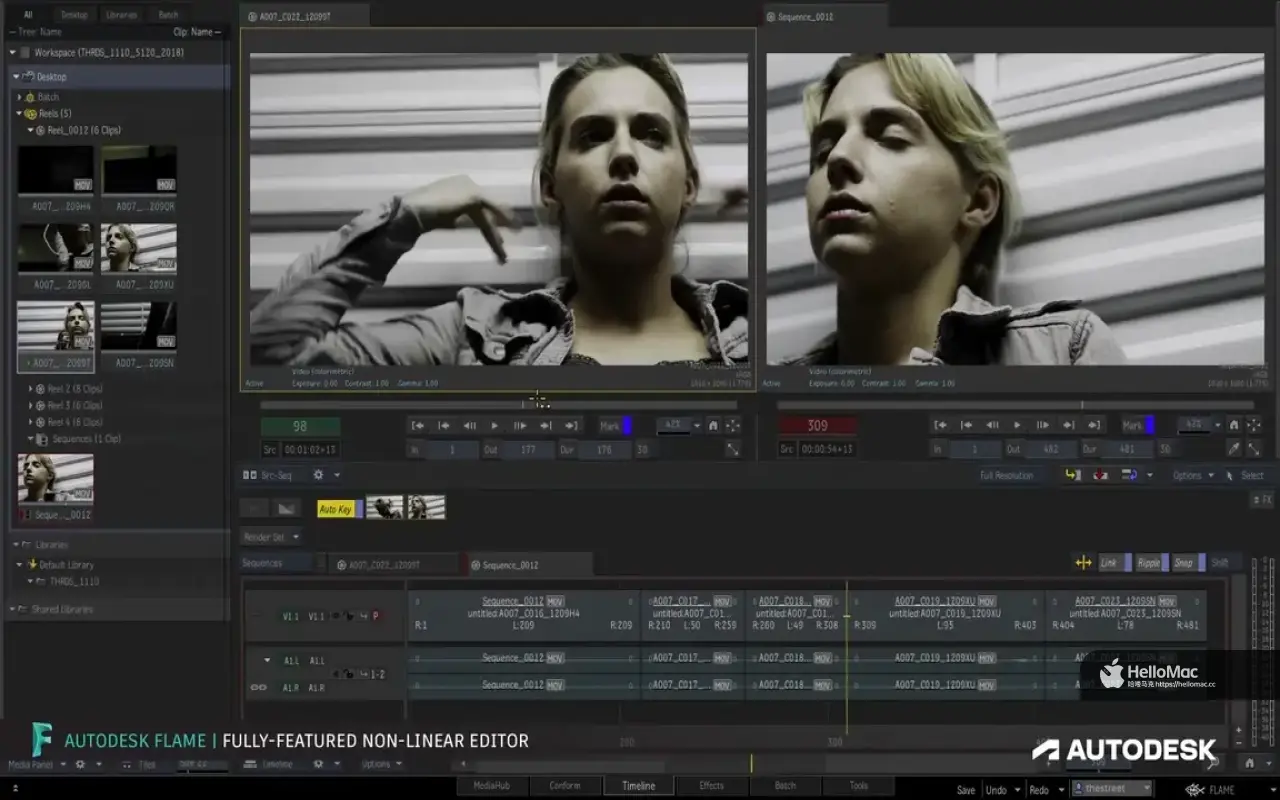Select the A007_...209XU clip thumbnail

click(138, 249)
